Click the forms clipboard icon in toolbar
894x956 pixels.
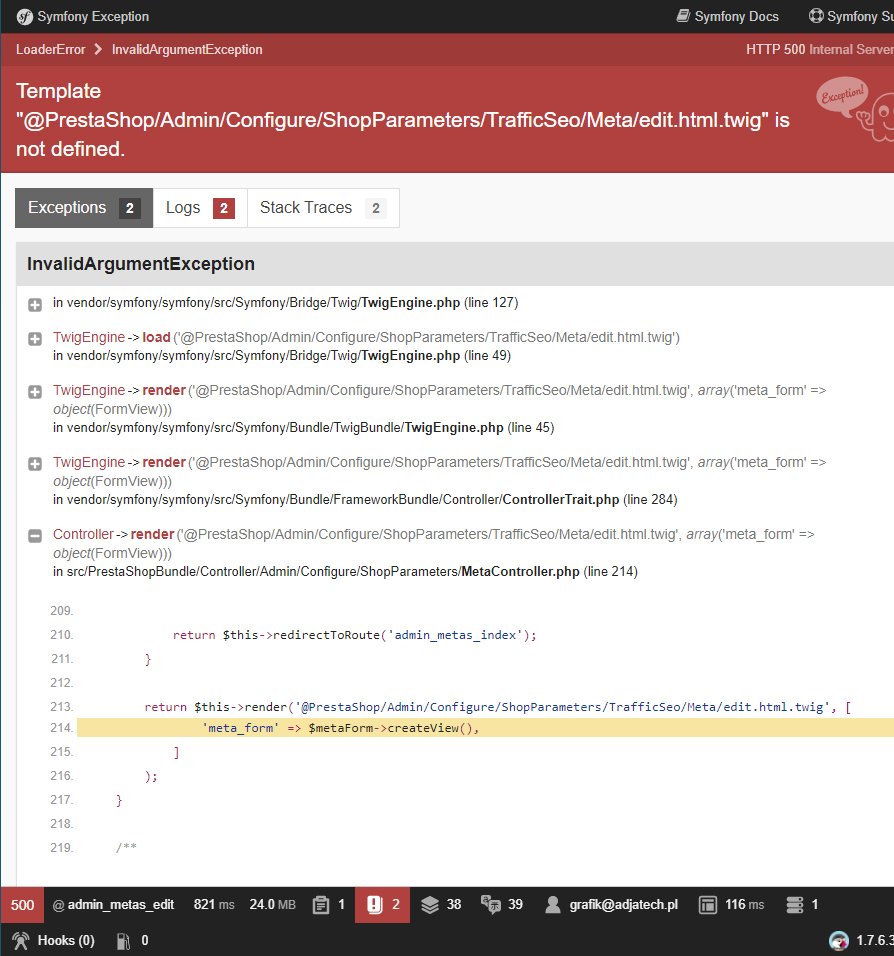click(321, 905)
